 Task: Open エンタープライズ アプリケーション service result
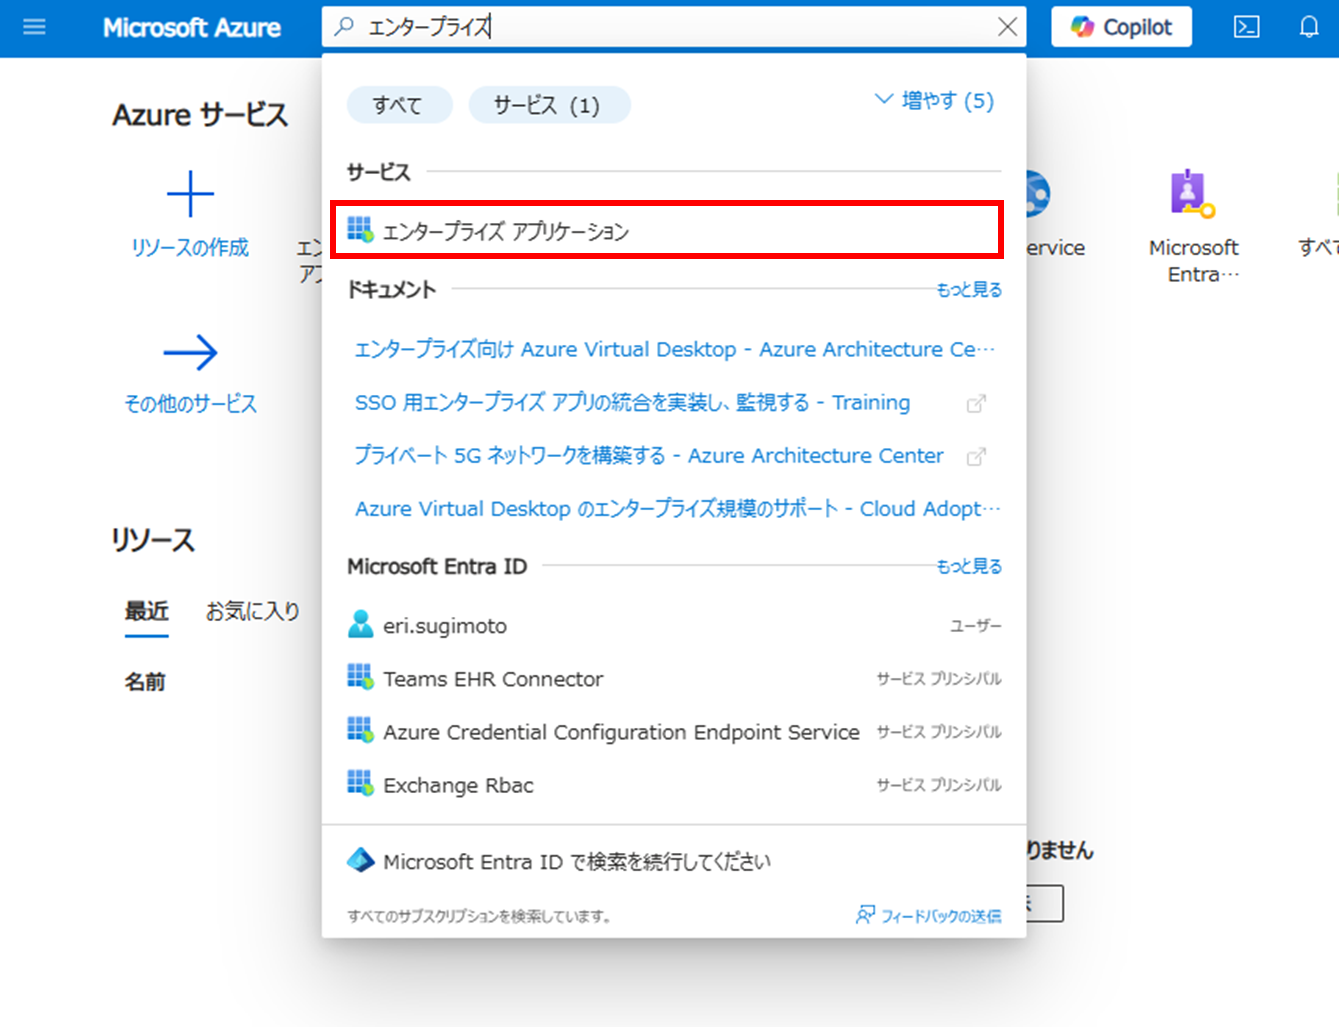(666, 231)
